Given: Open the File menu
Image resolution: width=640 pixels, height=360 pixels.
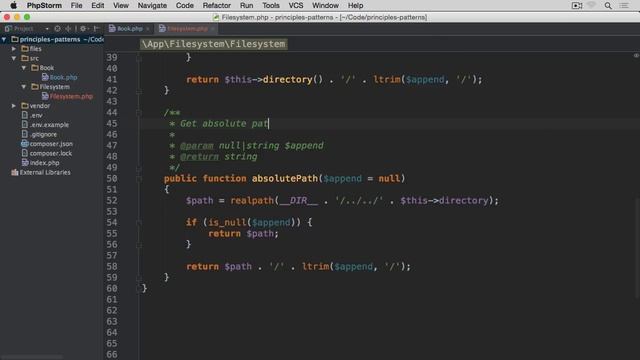Looking at the screenshot, I should 76,5.
